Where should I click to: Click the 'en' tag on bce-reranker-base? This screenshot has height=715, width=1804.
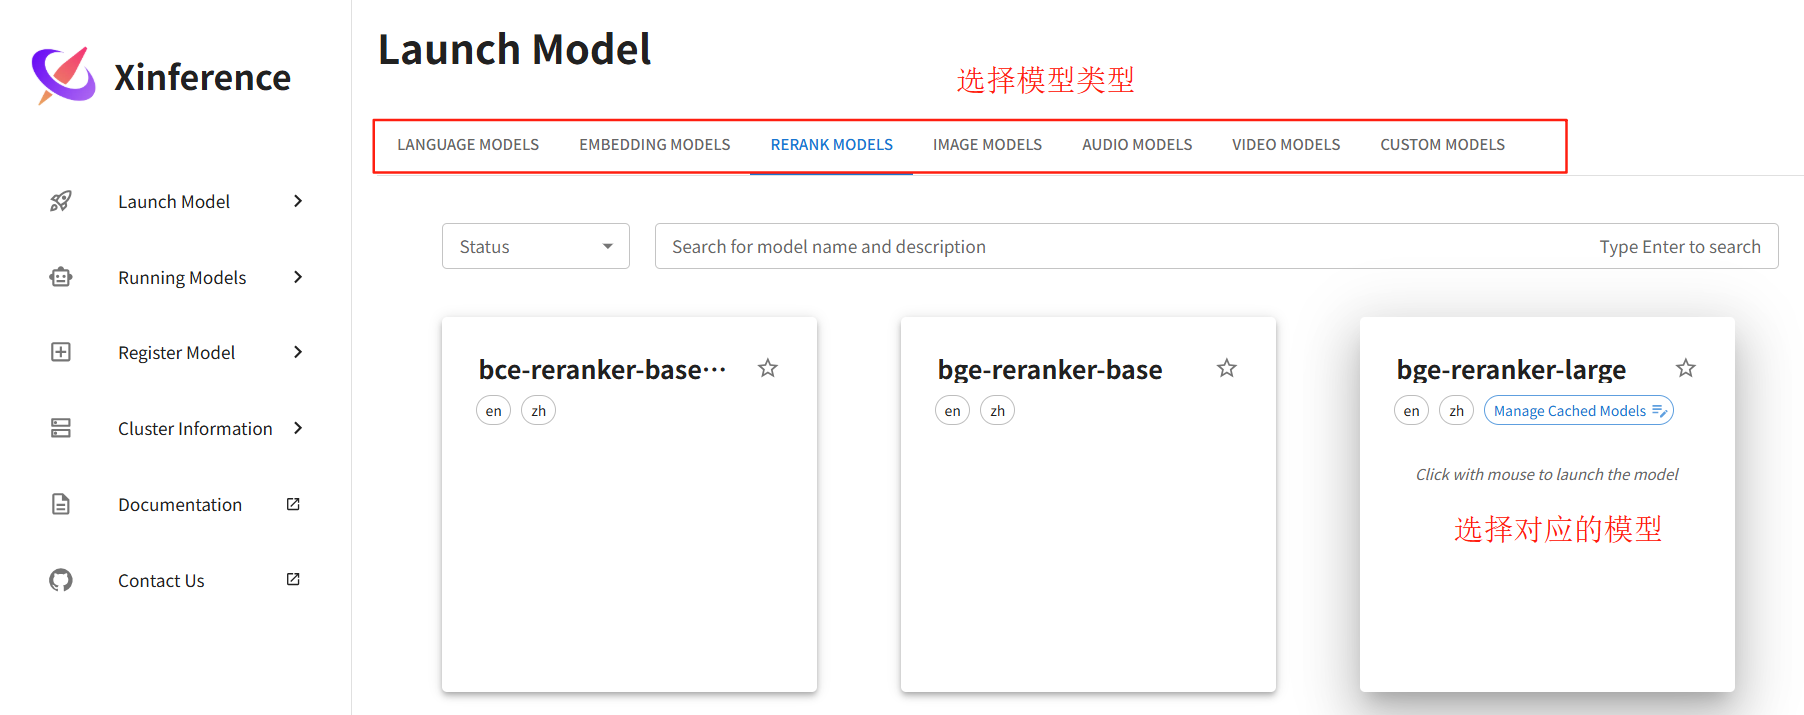493,411
